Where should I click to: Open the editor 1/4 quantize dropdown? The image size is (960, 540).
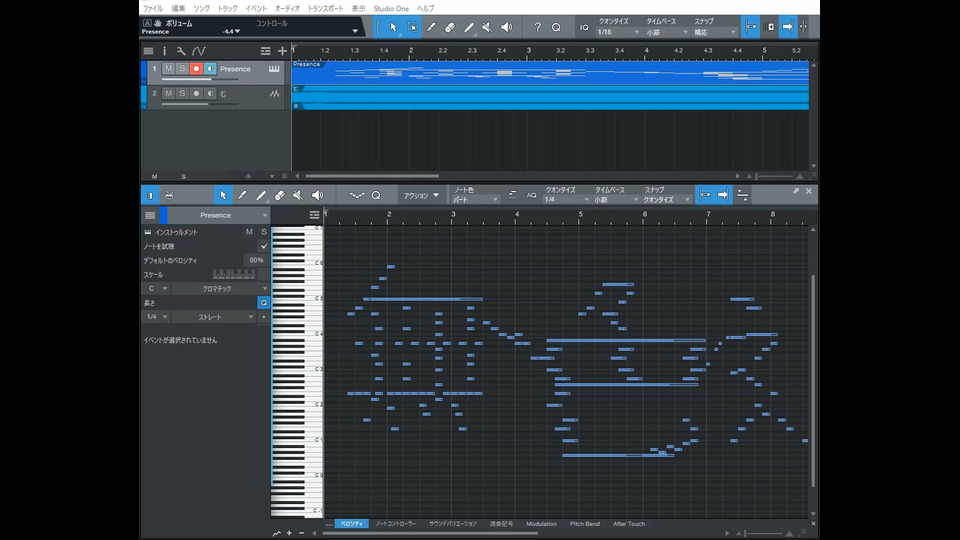tap(566, 200)
